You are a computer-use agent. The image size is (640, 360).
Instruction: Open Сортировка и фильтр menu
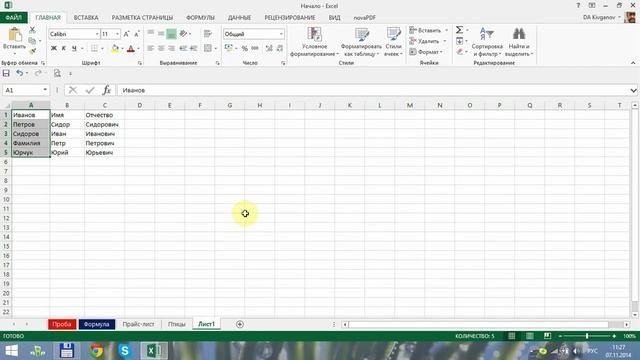coord(487,42)
